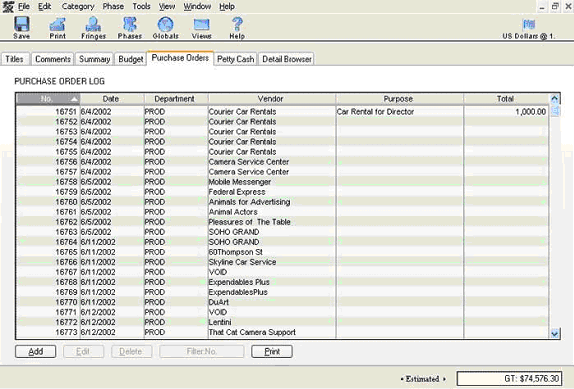This screenshot has height=389, width=574.
Task: Open the Globals tool
Action: click(165, 27)
